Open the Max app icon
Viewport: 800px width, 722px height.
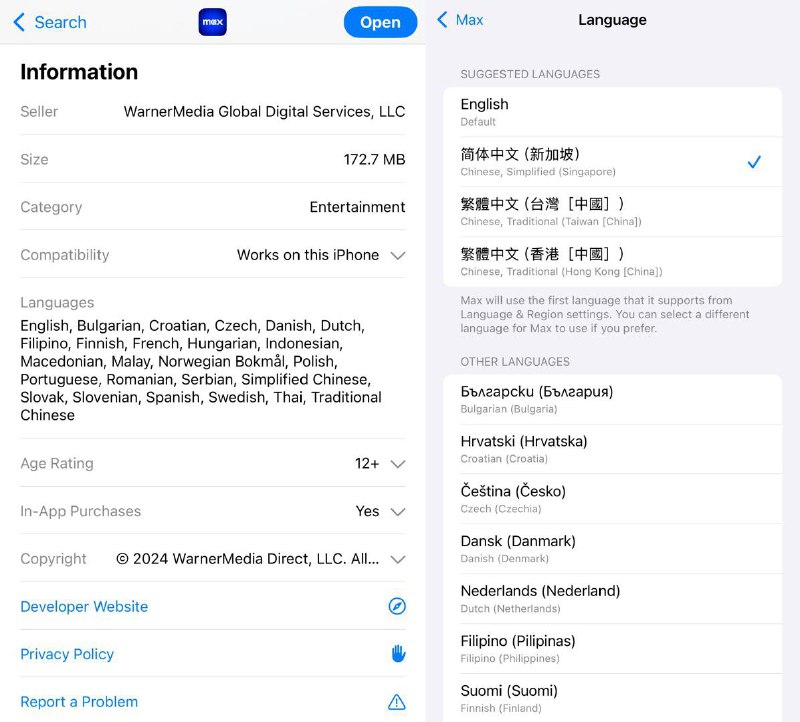(212, 22)
